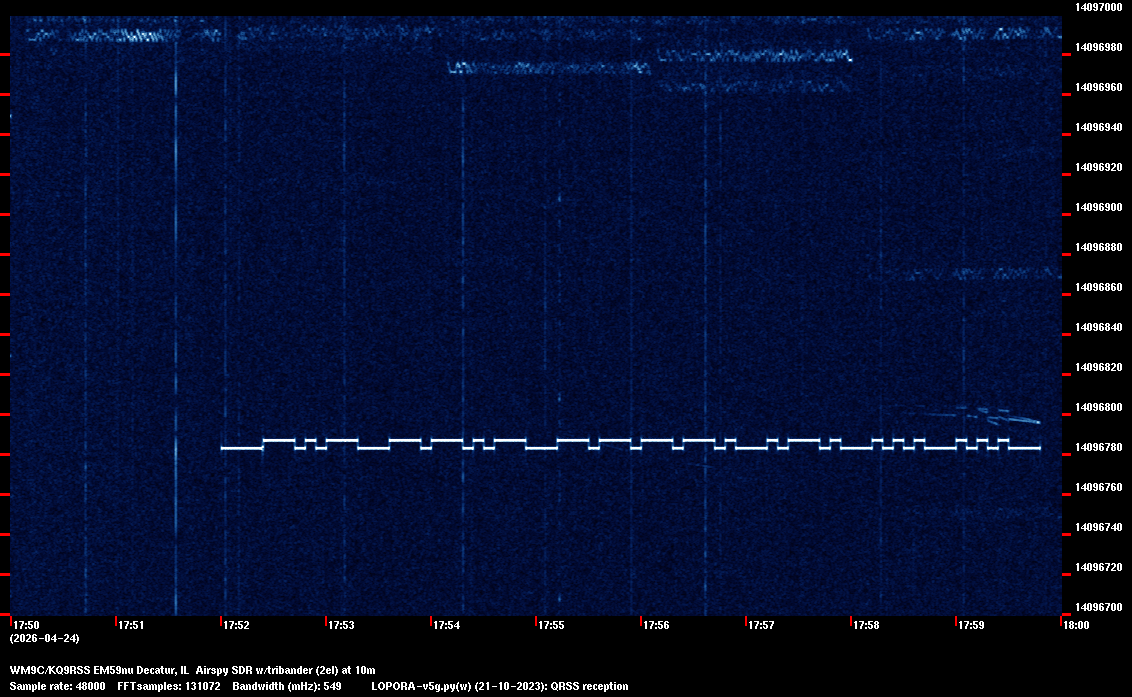Click the (2026-04-24) date text
1132x697 pixels.
tap(44, 638)
